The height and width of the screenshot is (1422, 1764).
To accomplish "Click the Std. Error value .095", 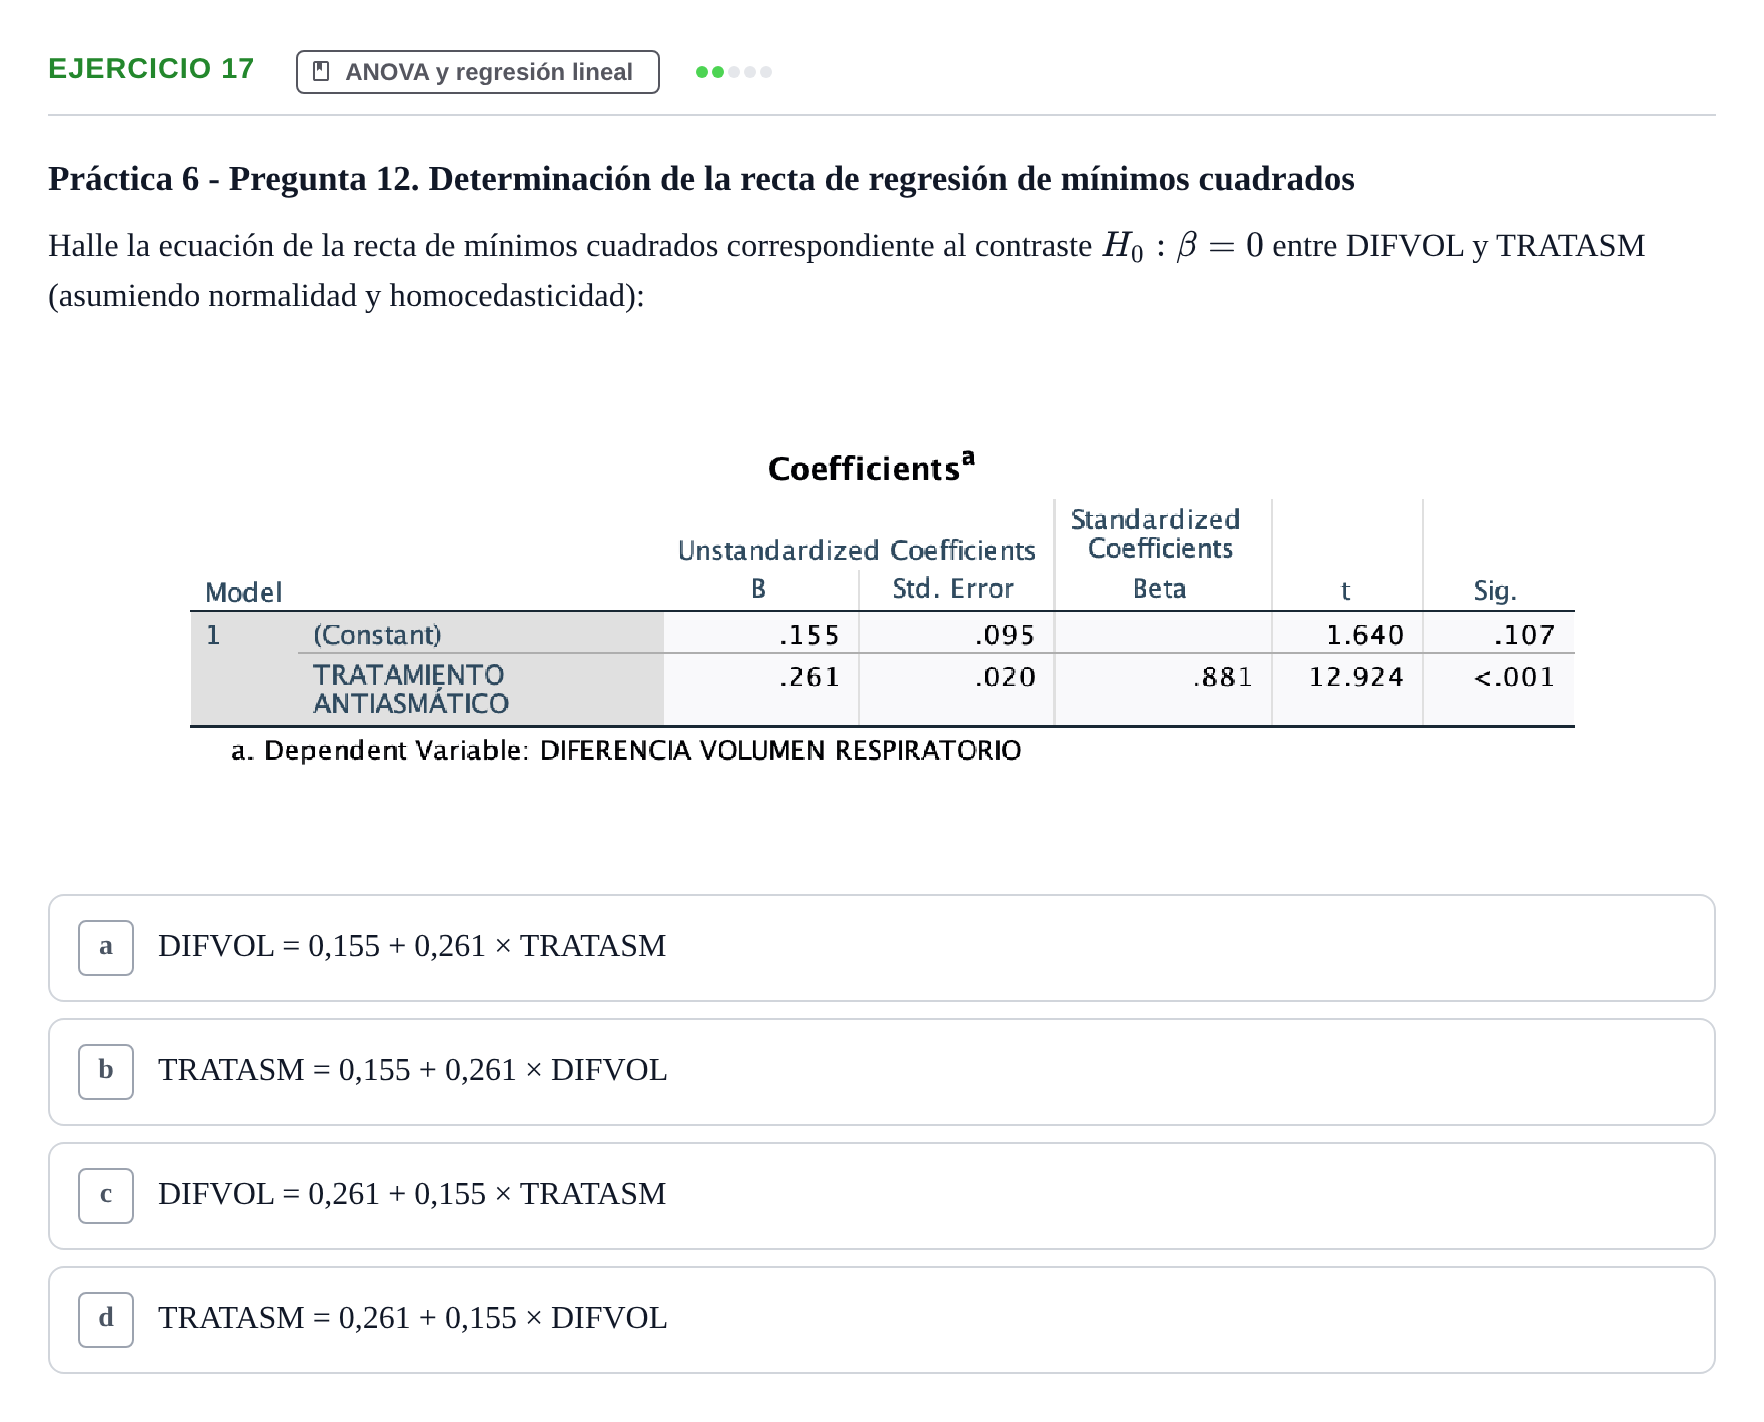I will point(1005,635).
